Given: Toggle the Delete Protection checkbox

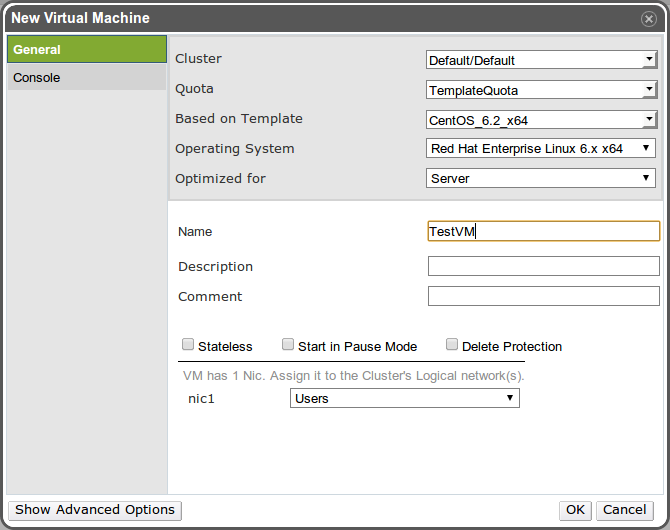Looking at the screenshot, I should pyautogui.click(x=452, y=346).
